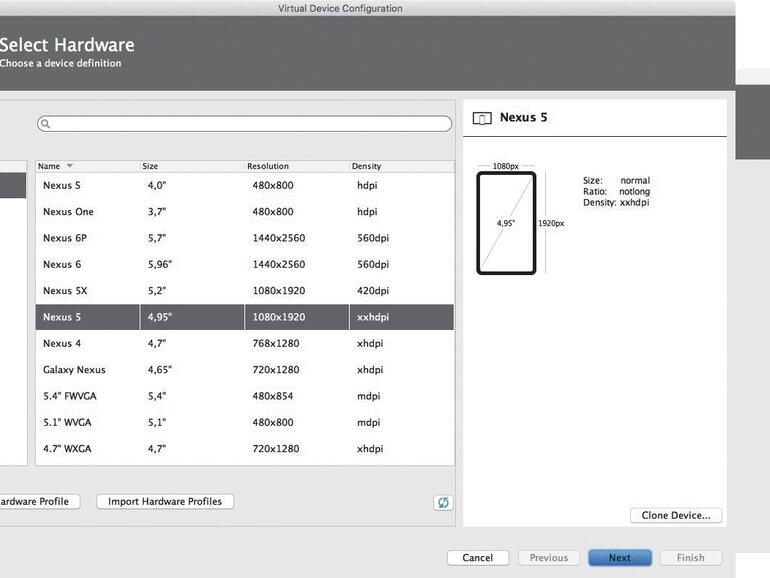Select the Nexus 6P row

(x=245, y=238)
